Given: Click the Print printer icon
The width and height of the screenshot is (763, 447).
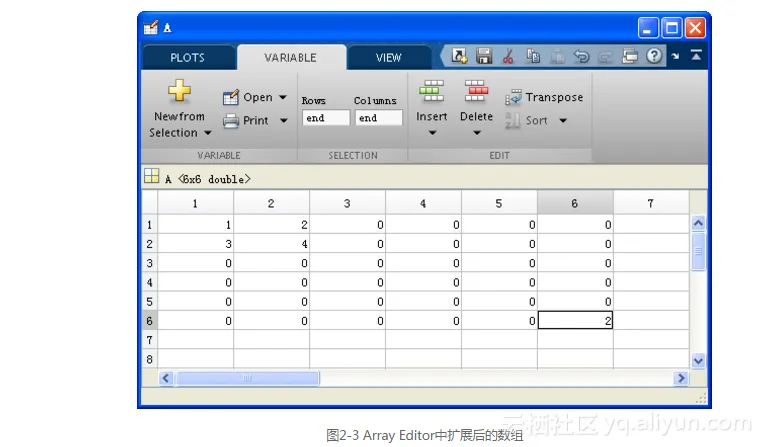Looking at the screenshot, I should pos(231,120).
